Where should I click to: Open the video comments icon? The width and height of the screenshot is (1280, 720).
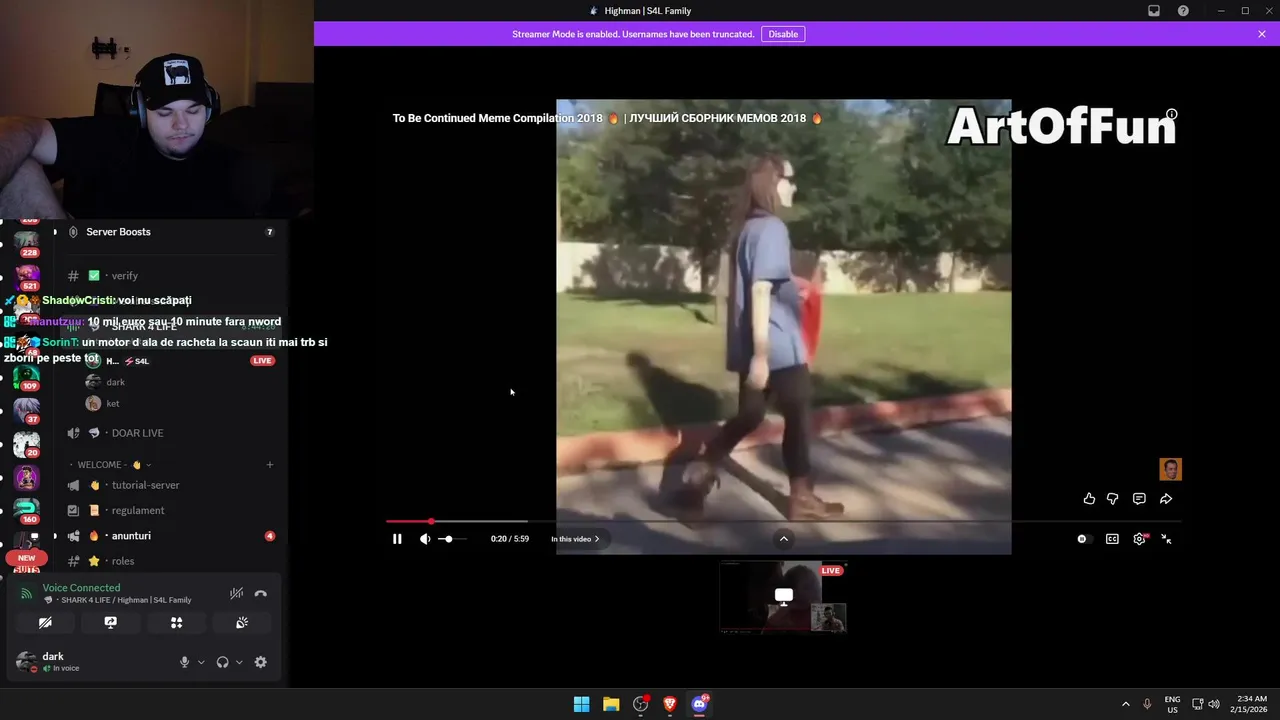pos(1139,499)
